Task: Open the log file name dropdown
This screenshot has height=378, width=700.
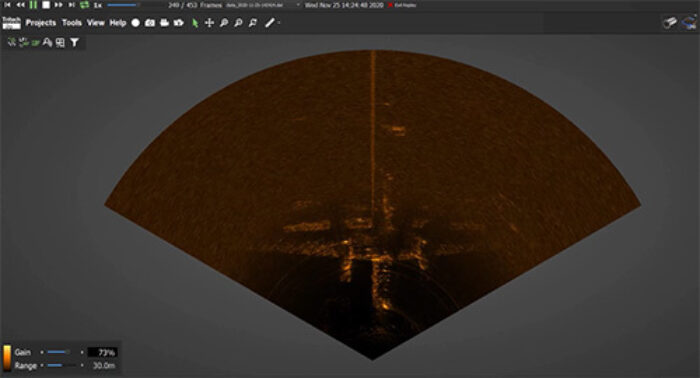Action: (298, 5)
